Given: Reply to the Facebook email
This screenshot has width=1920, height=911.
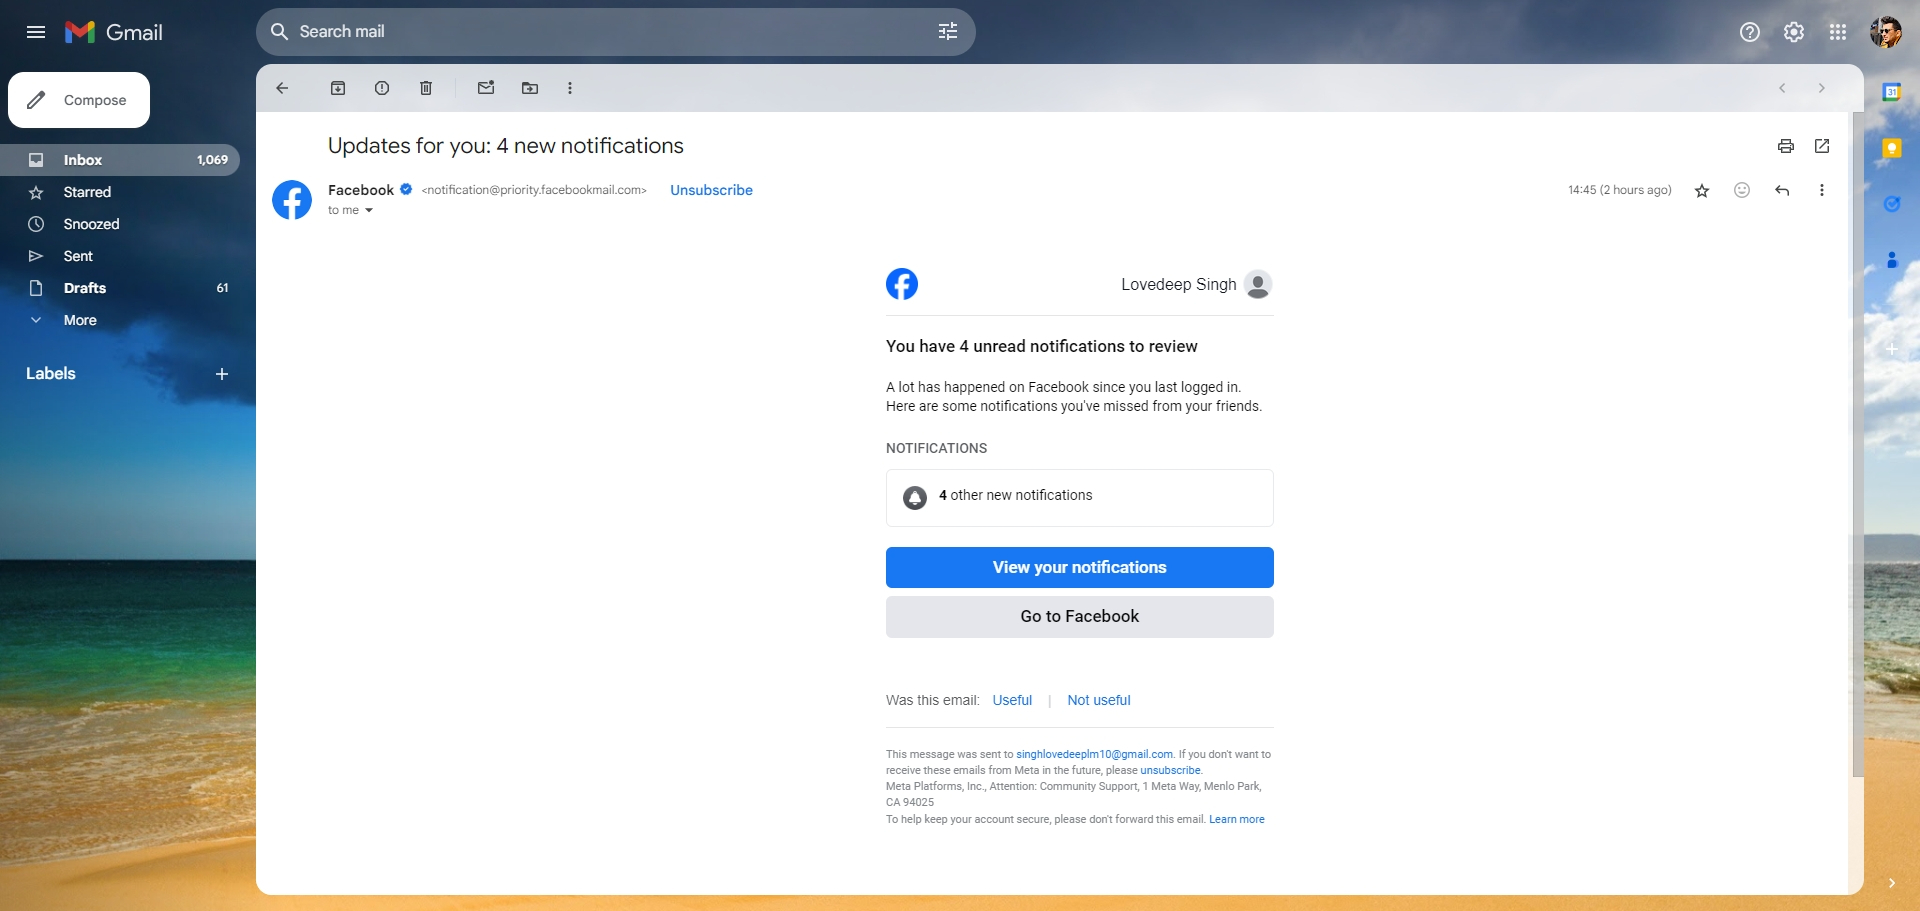Looking at the screenshot, I should tap(1782, 190).
